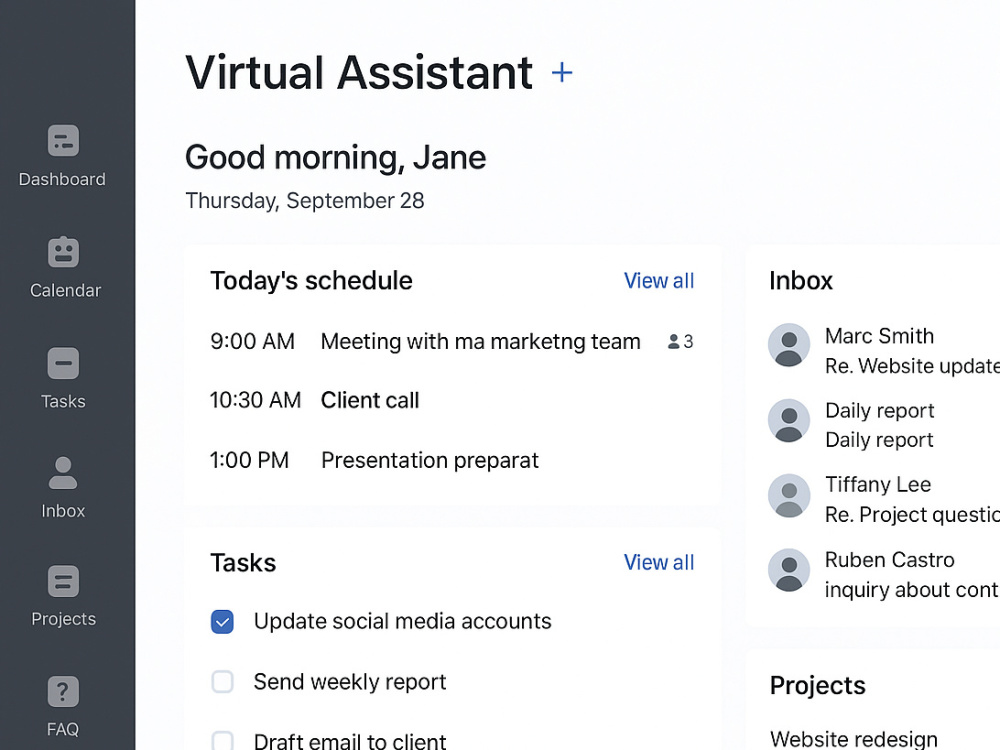Viewport: 1000px width, 750px height.
Task: Click the Inbox panel heading
Action: [x=801, y=281]
